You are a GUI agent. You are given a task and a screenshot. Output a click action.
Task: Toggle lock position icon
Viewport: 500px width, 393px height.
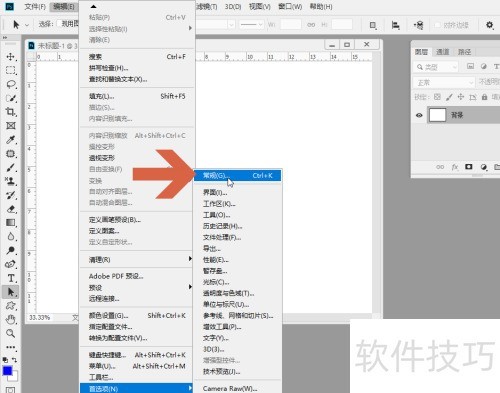click(x=461, y=97)
